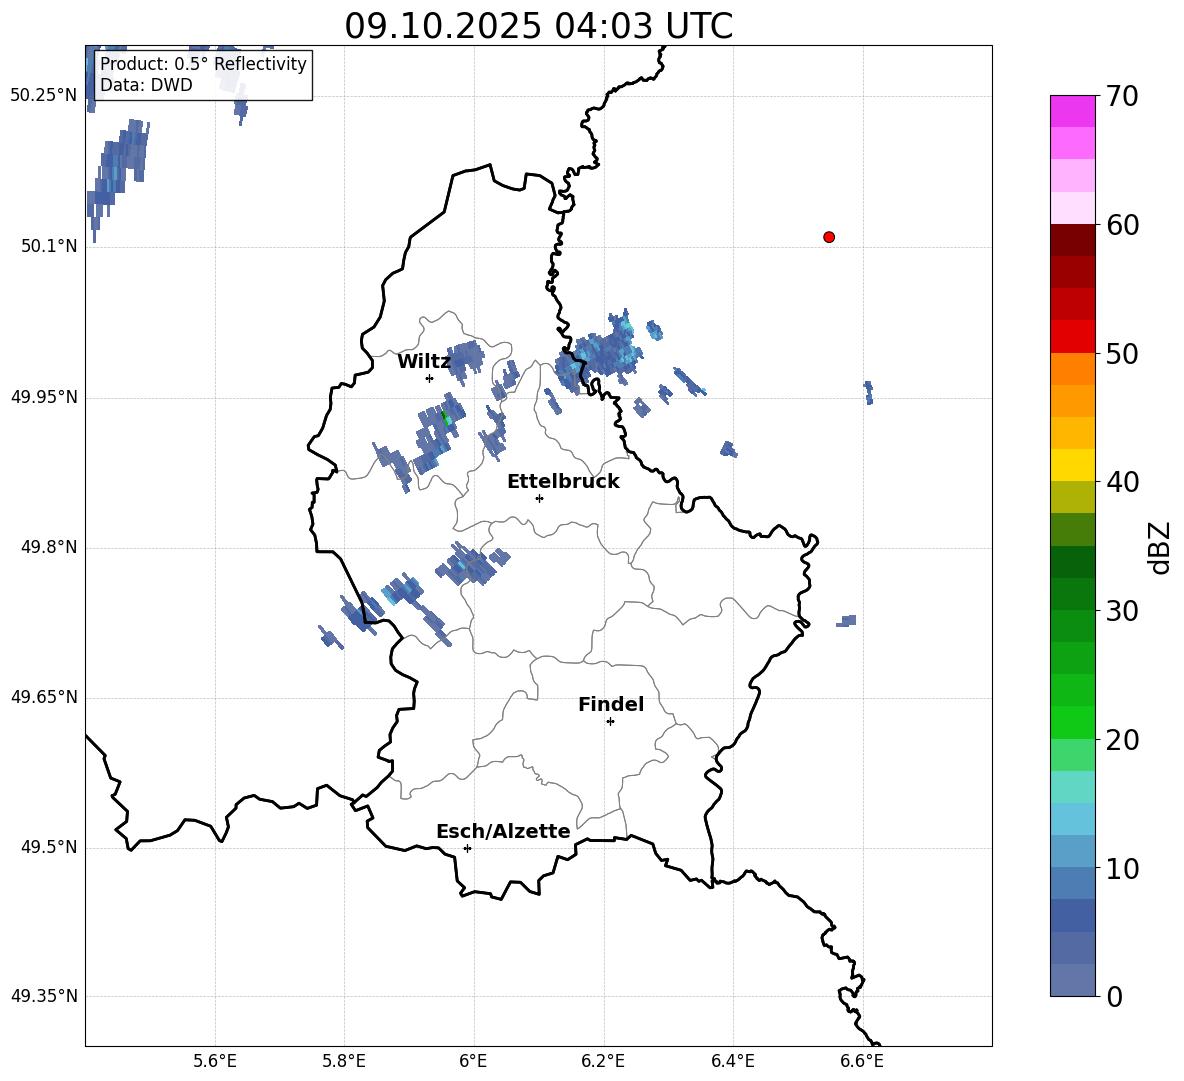The image size is (1184, 1081).
Task: Click the colorbar tick label 50
Action: coord(1122,354)
